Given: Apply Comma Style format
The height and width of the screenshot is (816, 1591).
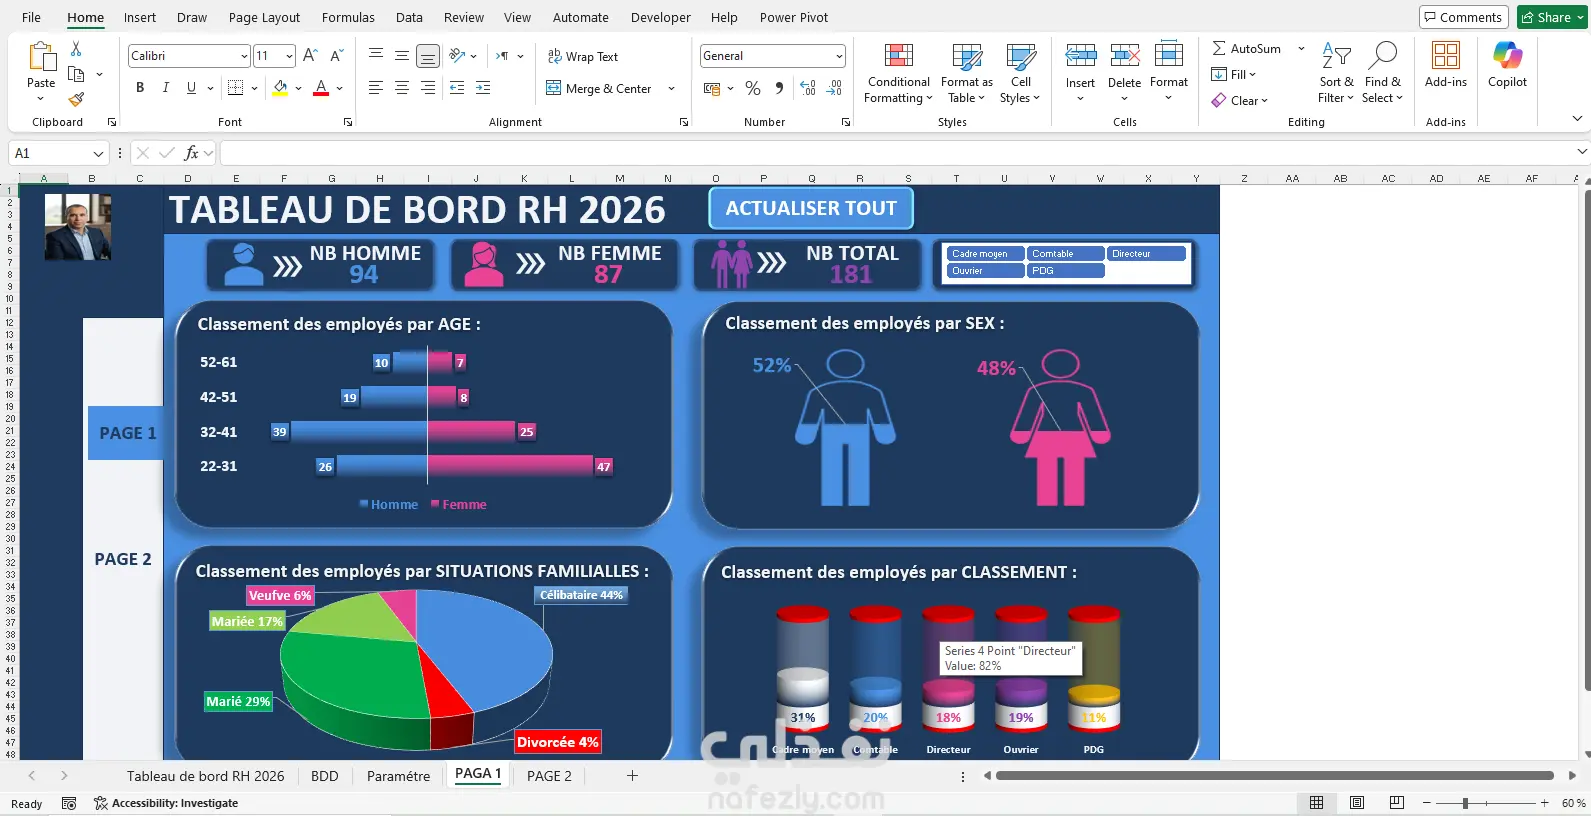Looking at the screenshot, I should (779, 88).
